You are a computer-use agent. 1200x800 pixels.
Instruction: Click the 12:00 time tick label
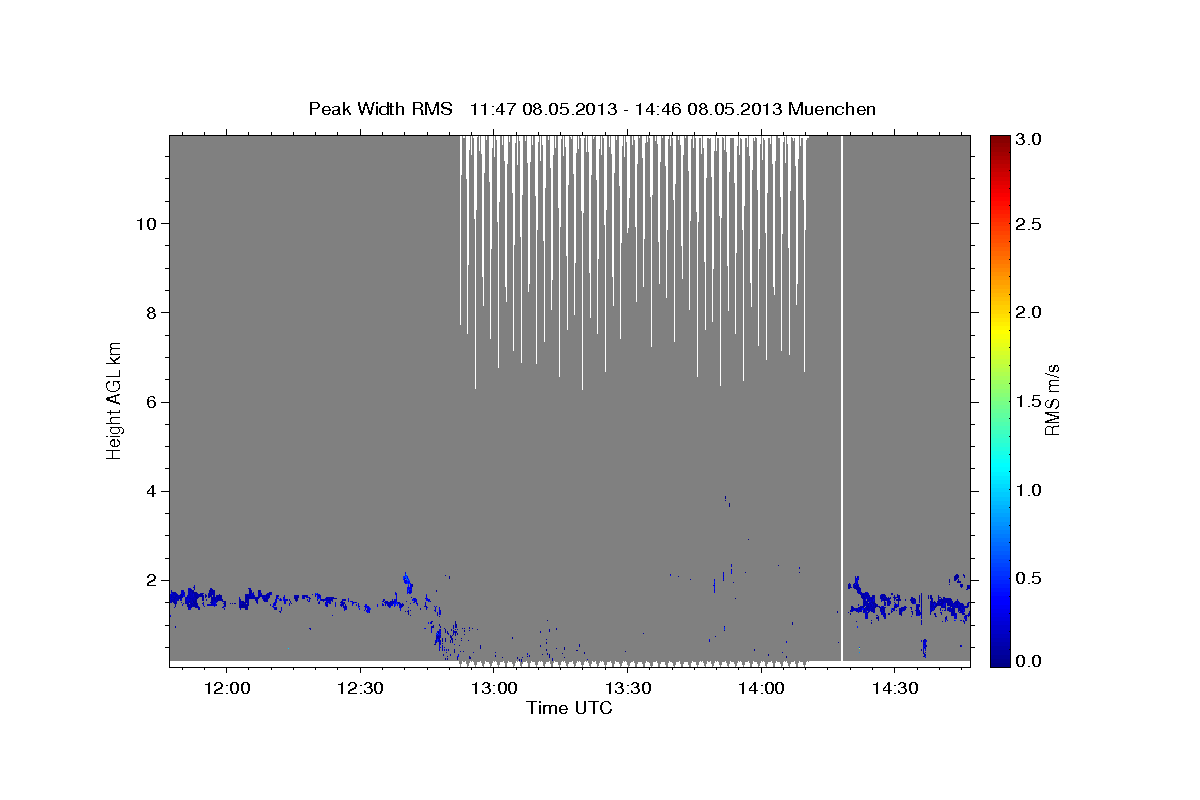pos(226,689)
